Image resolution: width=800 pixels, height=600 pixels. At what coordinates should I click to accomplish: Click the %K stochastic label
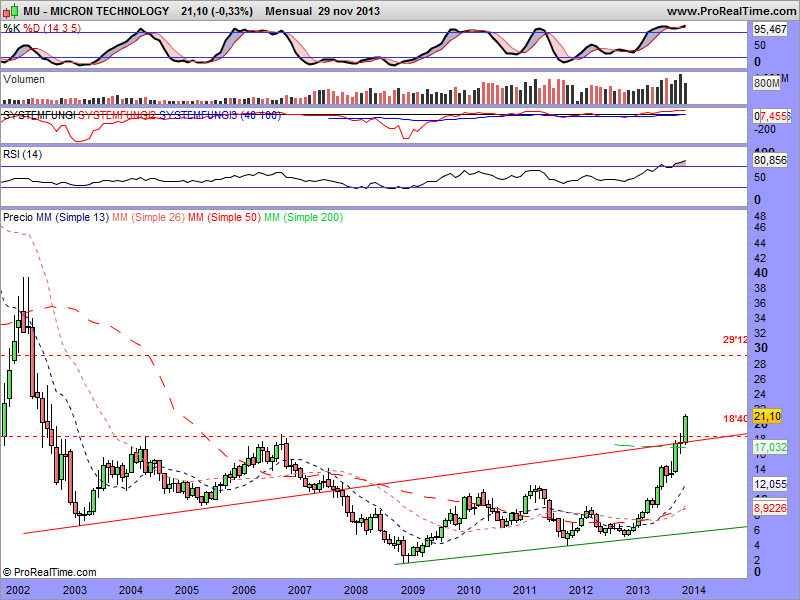pyautogui.click(x=11, y=29)
